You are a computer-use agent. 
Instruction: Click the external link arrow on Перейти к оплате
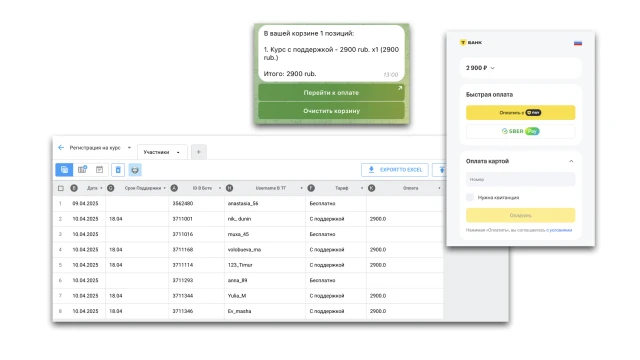[400, 88]
